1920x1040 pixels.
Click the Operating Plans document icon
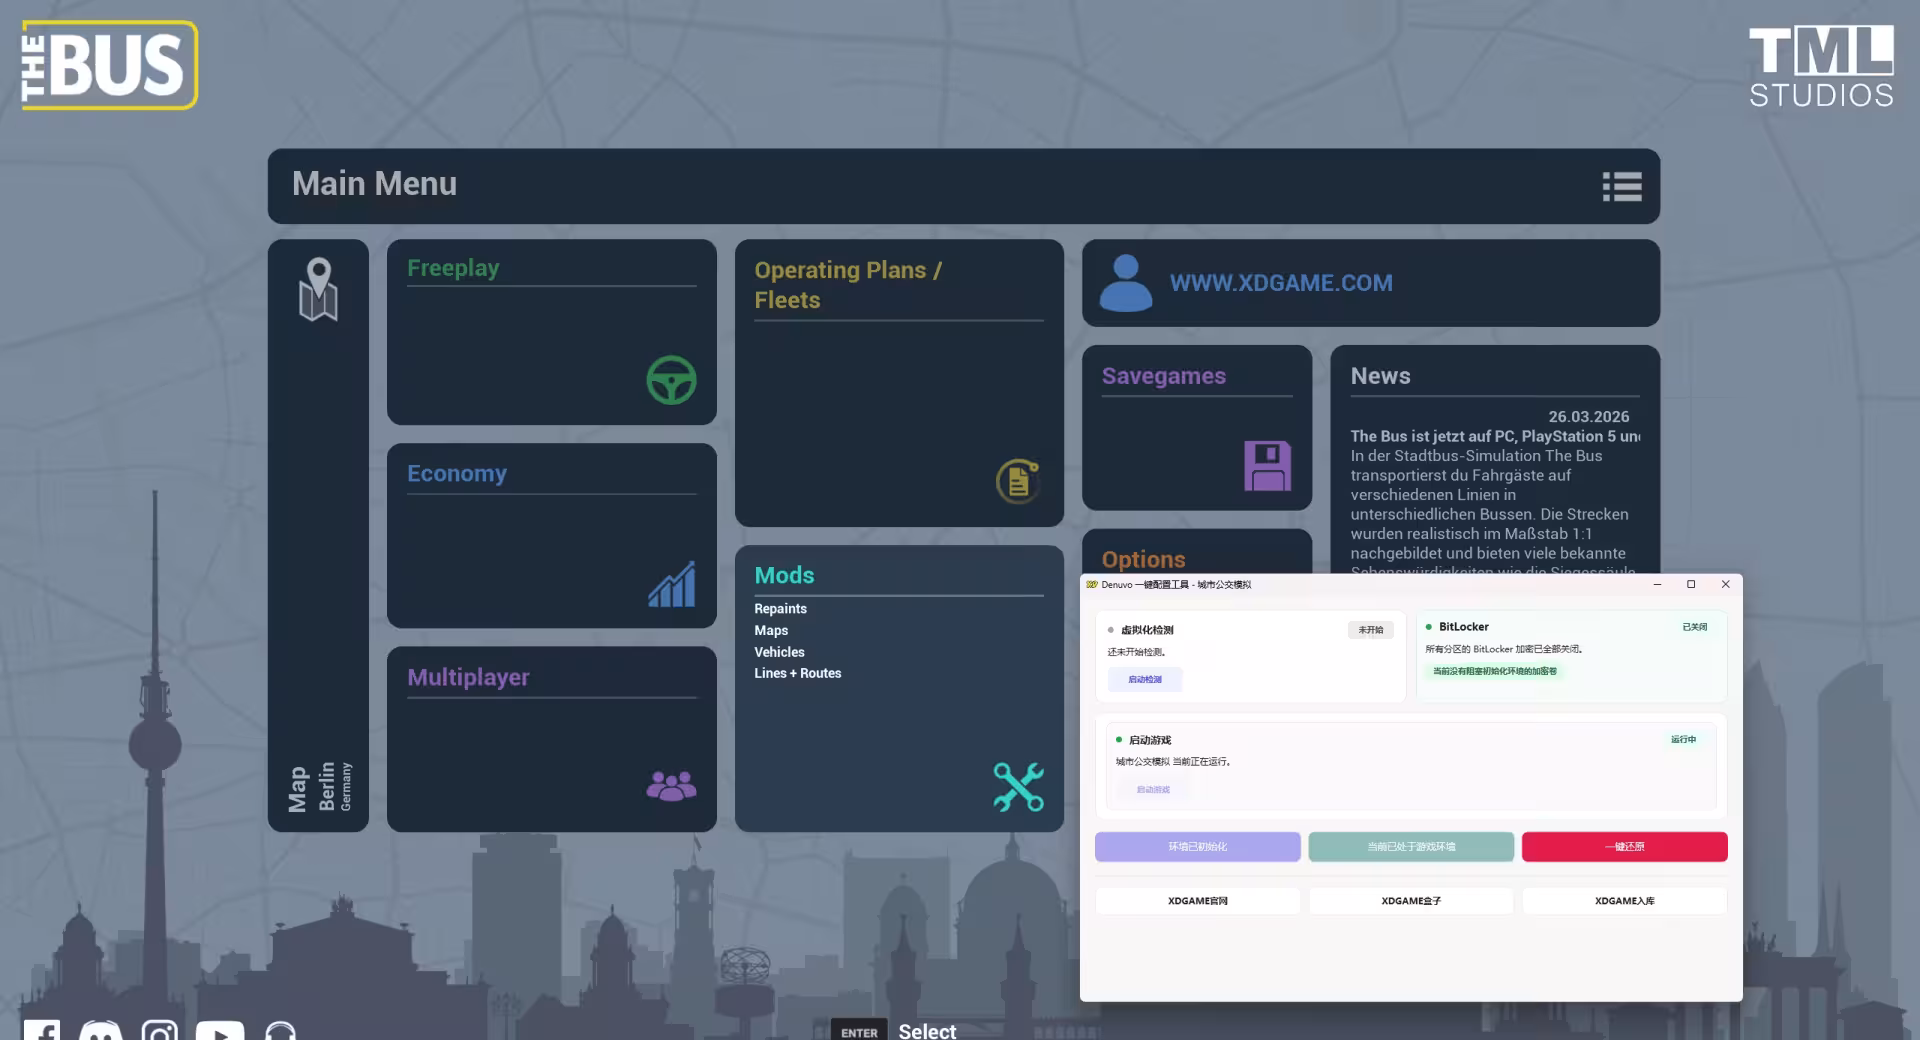click(1018, 481)
